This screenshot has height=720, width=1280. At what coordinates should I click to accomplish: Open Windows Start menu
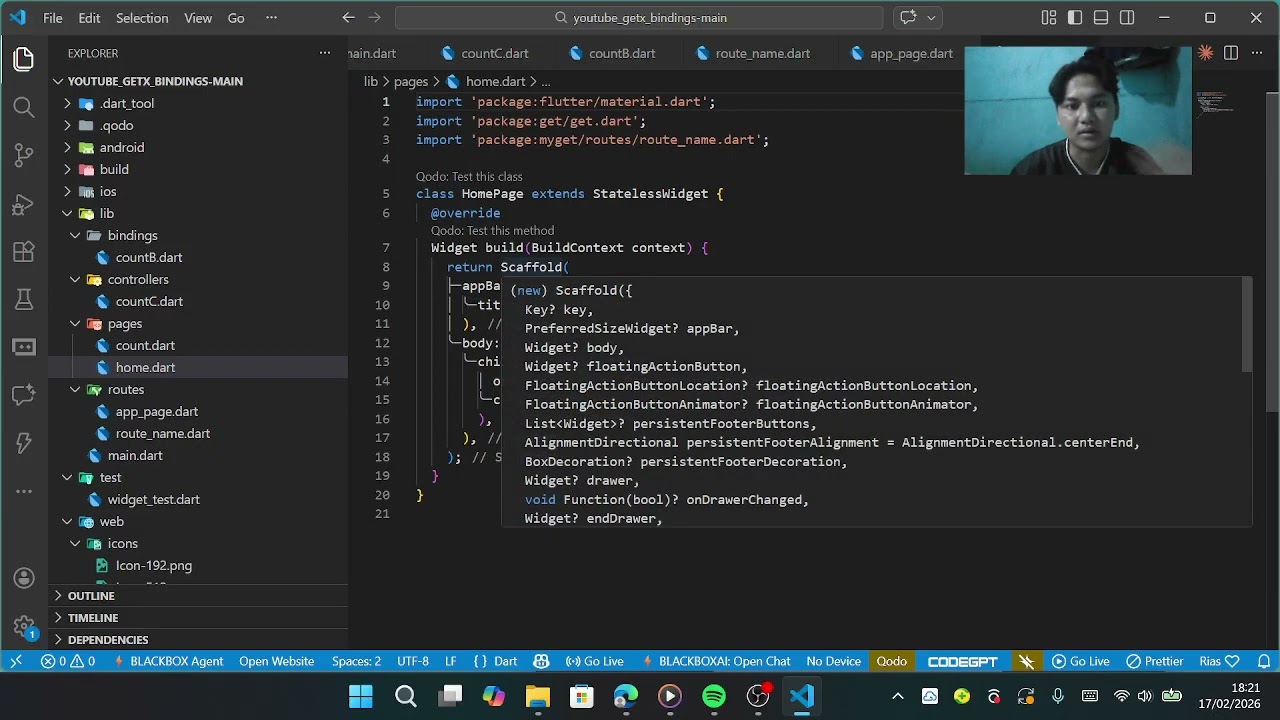(x=361, y=696)
